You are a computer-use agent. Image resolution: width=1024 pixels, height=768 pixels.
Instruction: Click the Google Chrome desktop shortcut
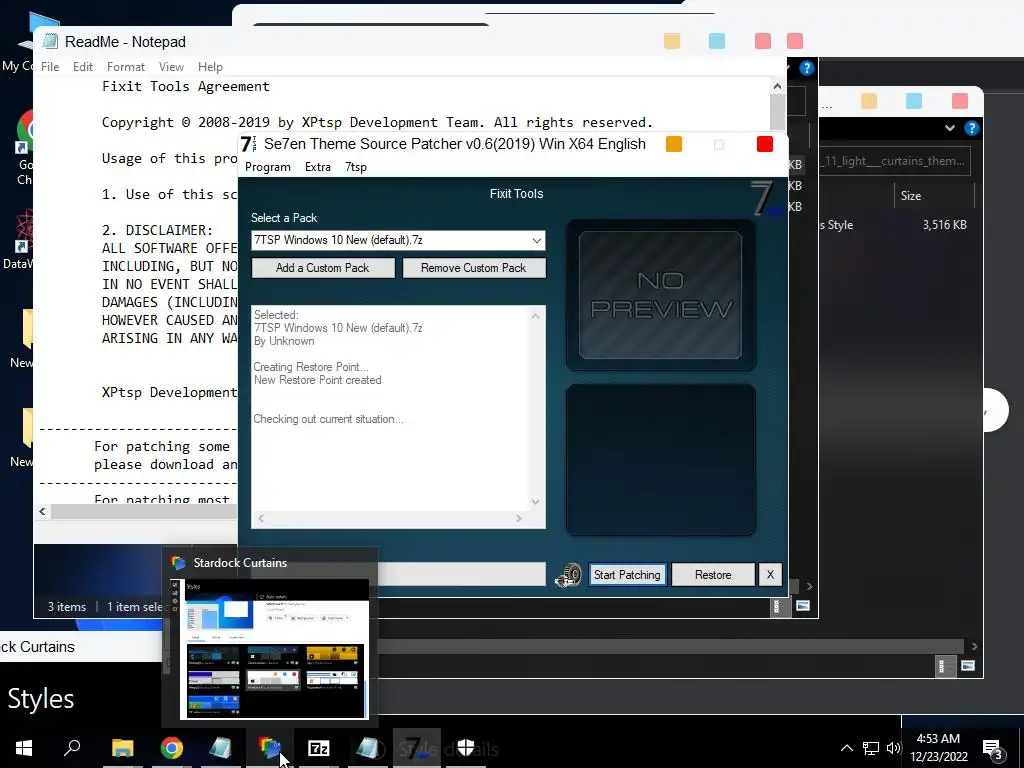[x=25, y=131]
